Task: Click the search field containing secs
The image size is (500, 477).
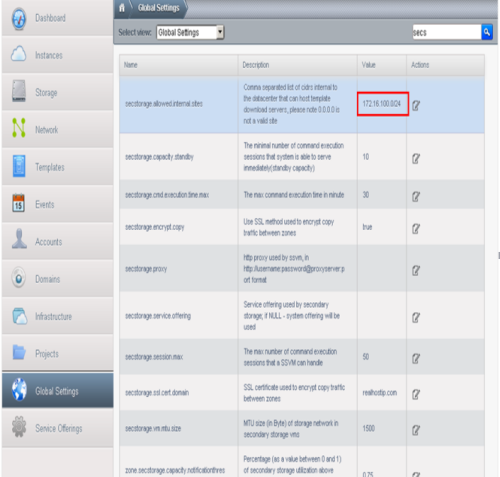Action: pyautogui.click(x=447, y=32)
